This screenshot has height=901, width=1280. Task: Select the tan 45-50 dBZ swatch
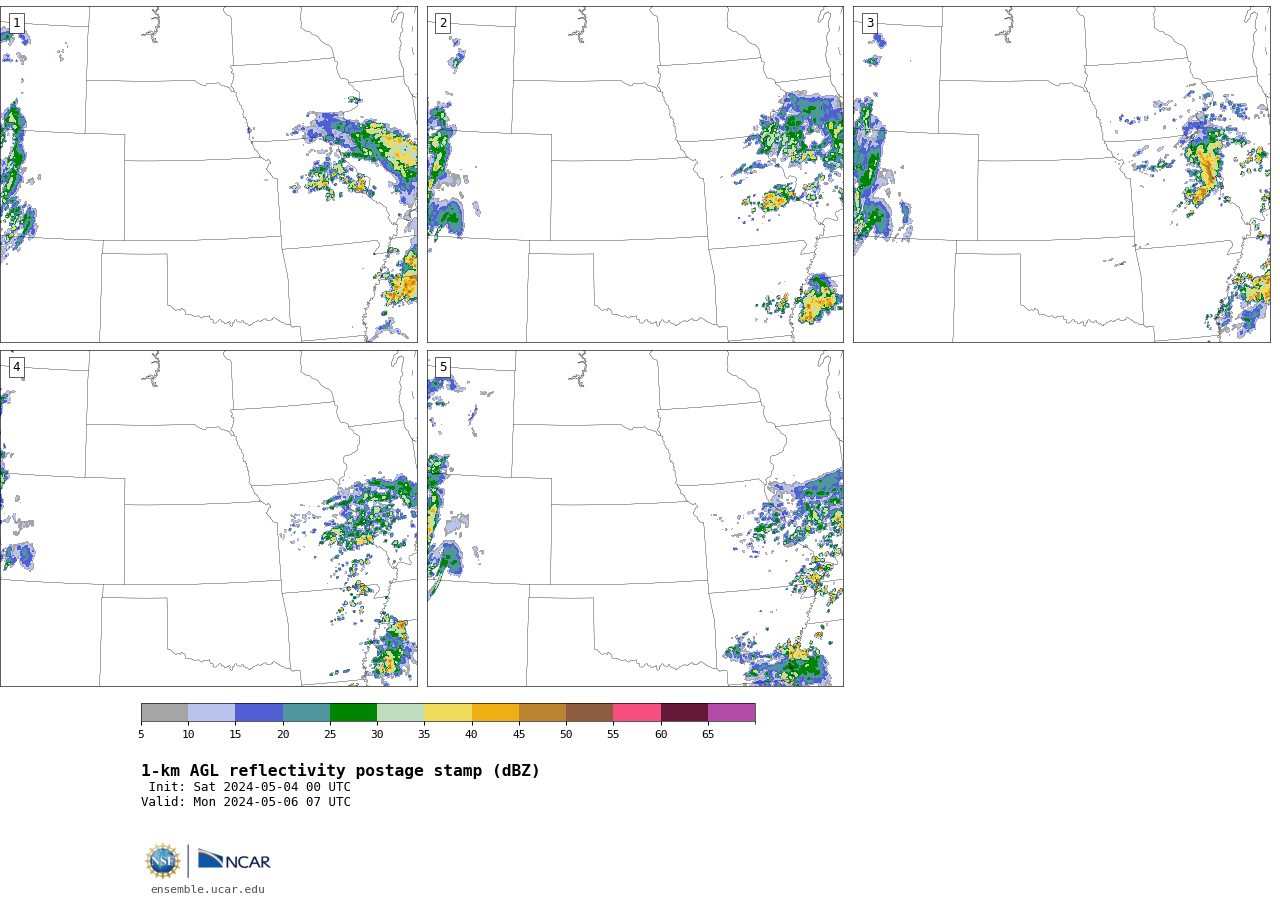tap(542, 713)
